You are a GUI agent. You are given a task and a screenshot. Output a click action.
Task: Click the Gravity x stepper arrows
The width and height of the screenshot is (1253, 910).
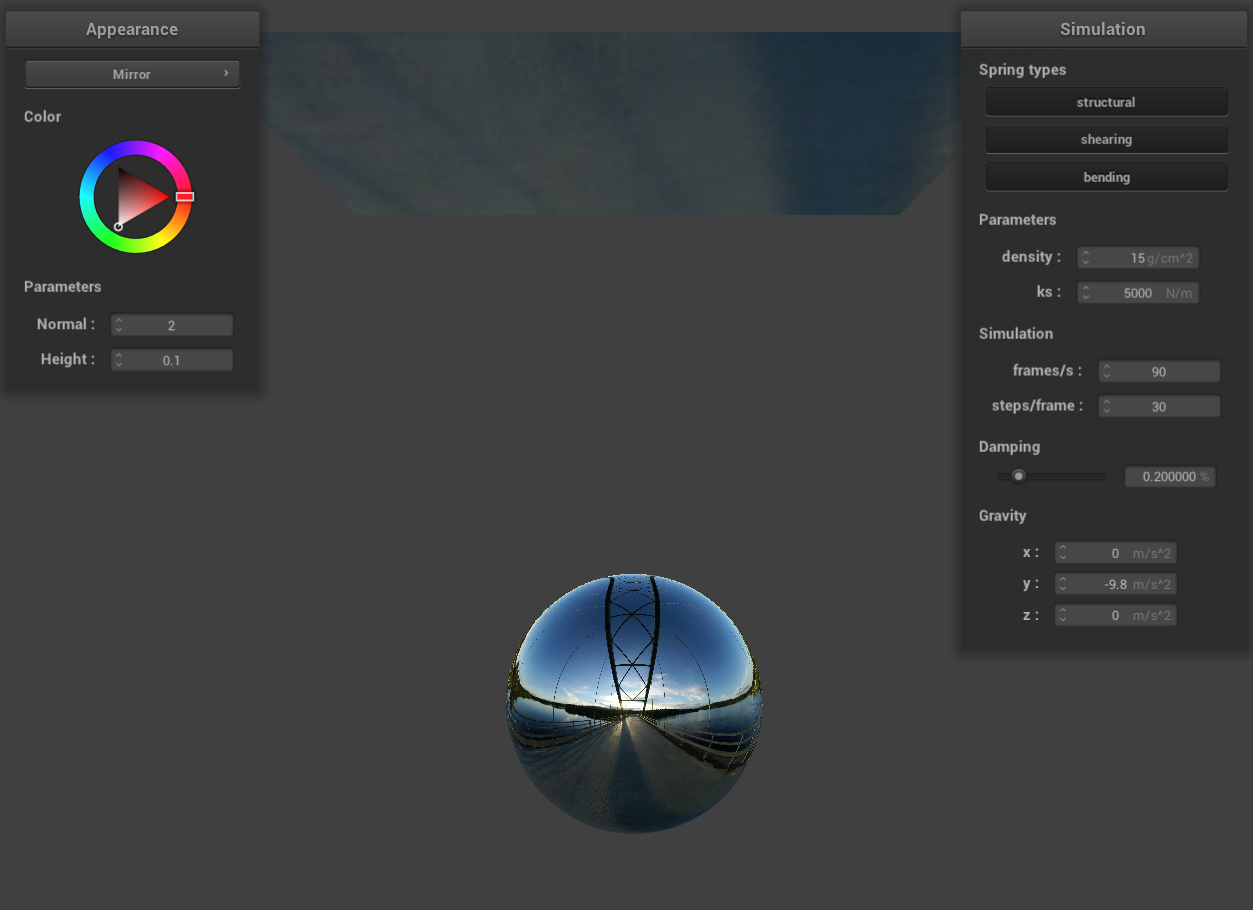pyautogui.click(x=1063, y=553)
